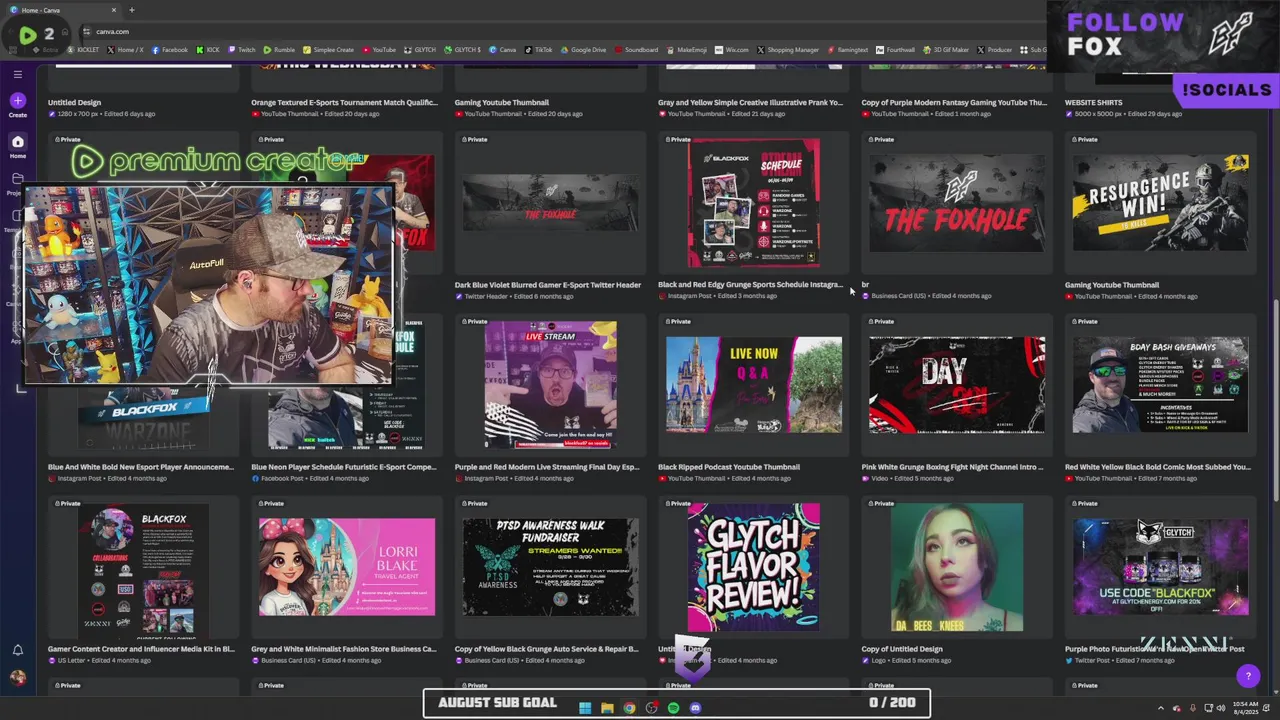Open the volume tray icon
Image resolution: width=1280 pixels, height=720 pixels.
click(1220, 708)
